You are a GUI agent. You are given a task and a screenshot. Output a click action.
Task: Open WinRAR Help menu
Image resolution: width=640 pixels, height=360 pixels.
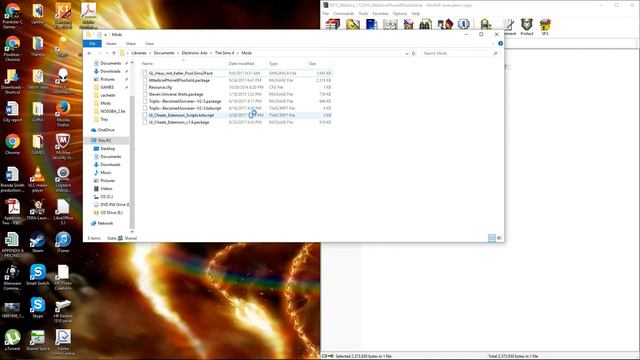click(416, 13)
